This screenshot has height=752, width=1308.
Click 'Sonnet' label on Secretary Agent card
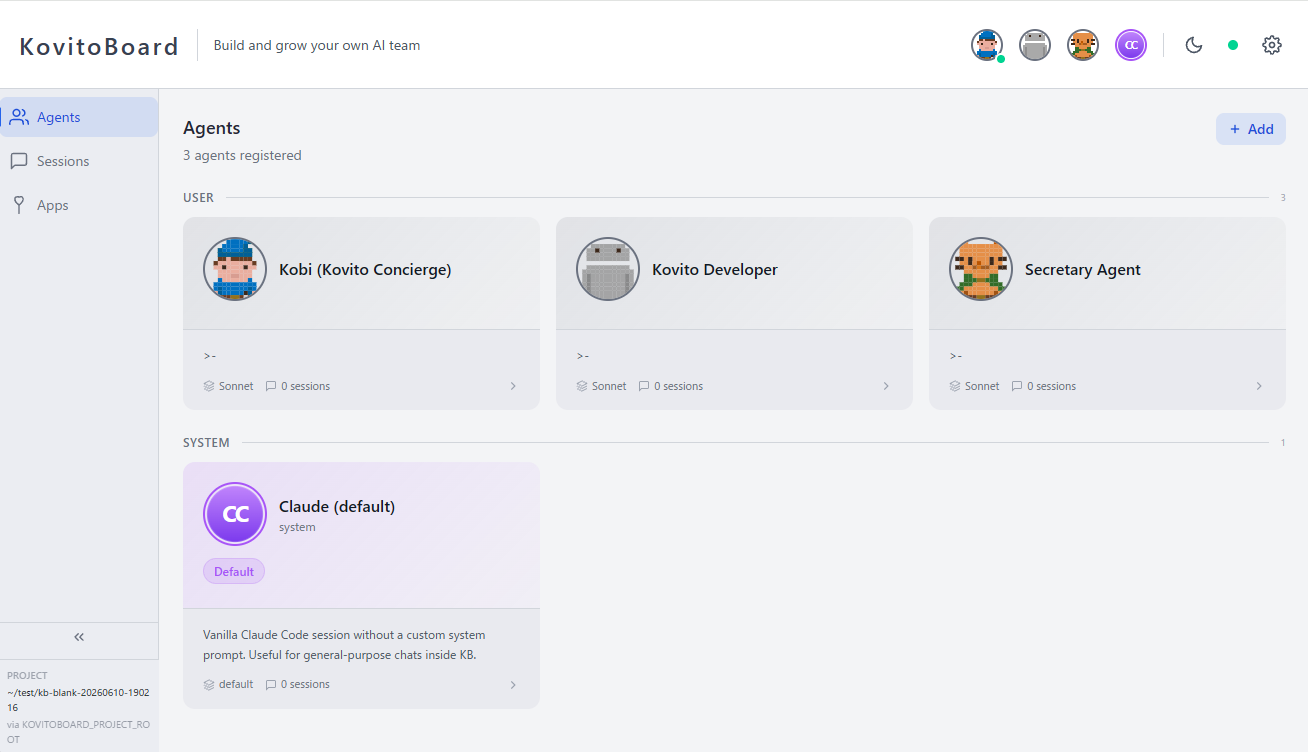982,386
